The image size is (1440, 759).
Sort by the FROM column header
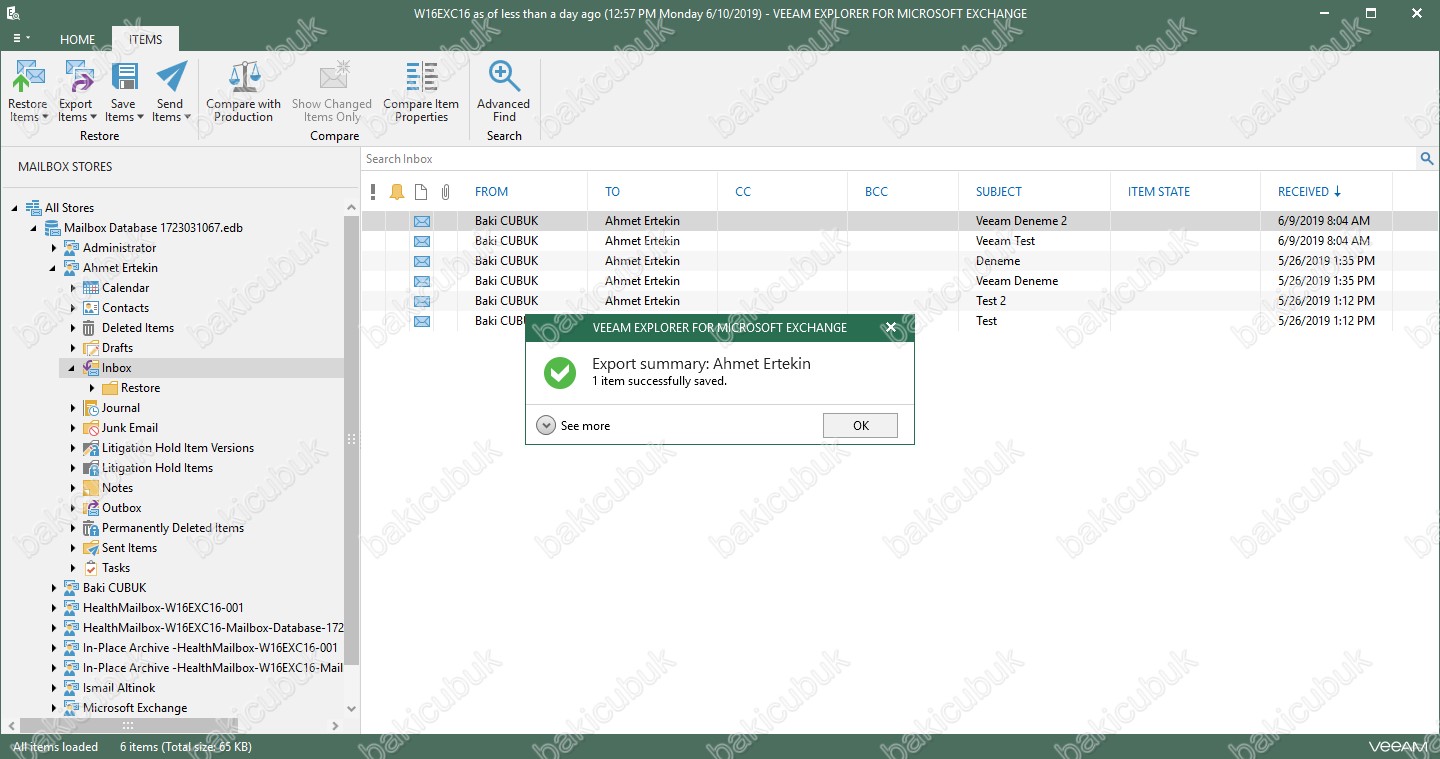491,192
